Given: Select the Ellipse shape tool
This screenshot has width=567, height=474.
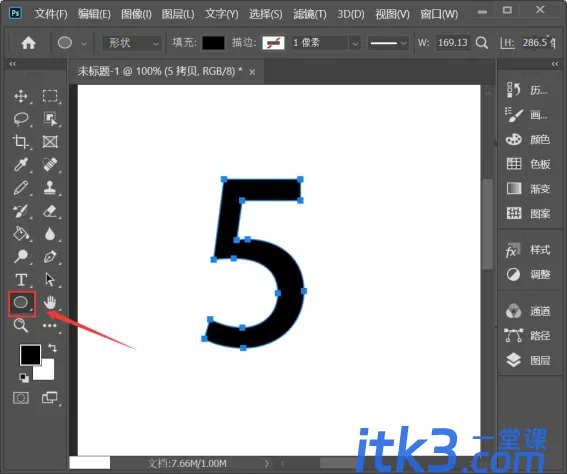Looking at the screenshot, I should (21, 303).
